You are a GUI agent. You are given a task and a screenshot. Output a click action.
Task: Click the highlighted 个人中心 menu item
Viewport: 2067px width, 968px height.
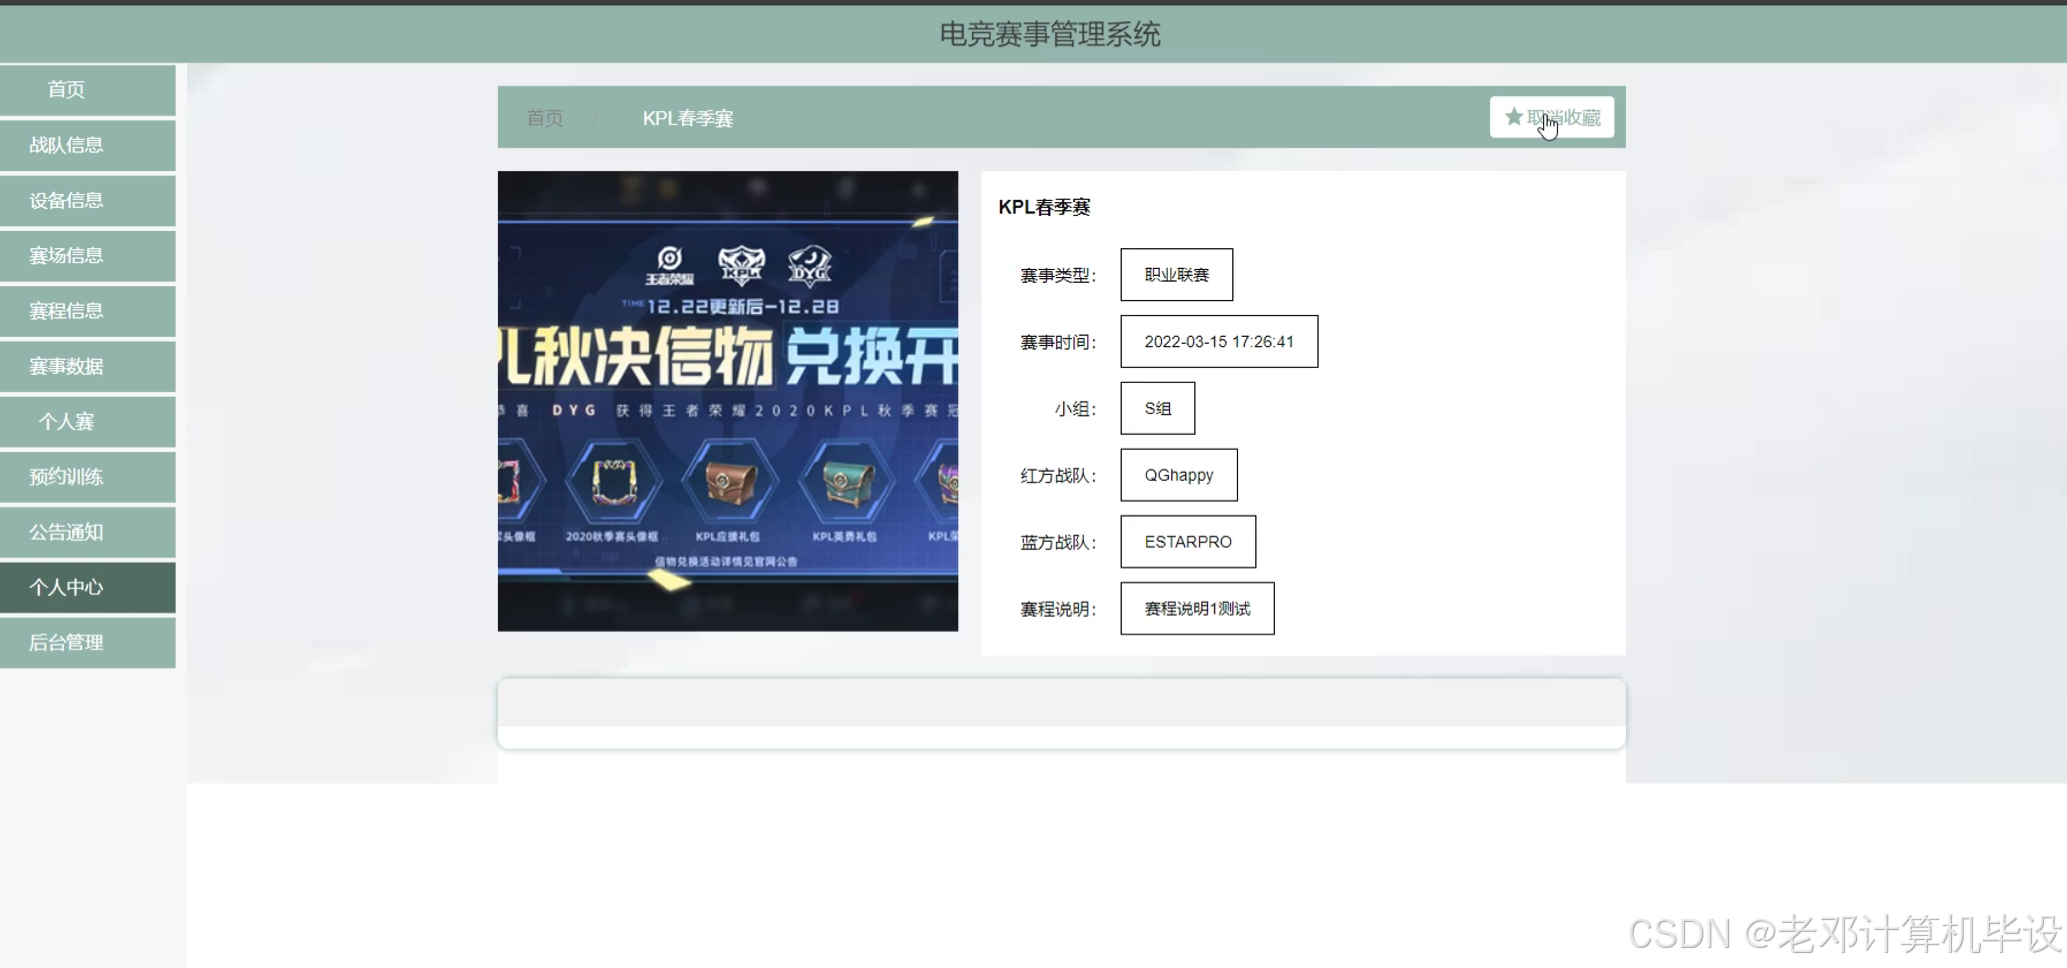88,587
